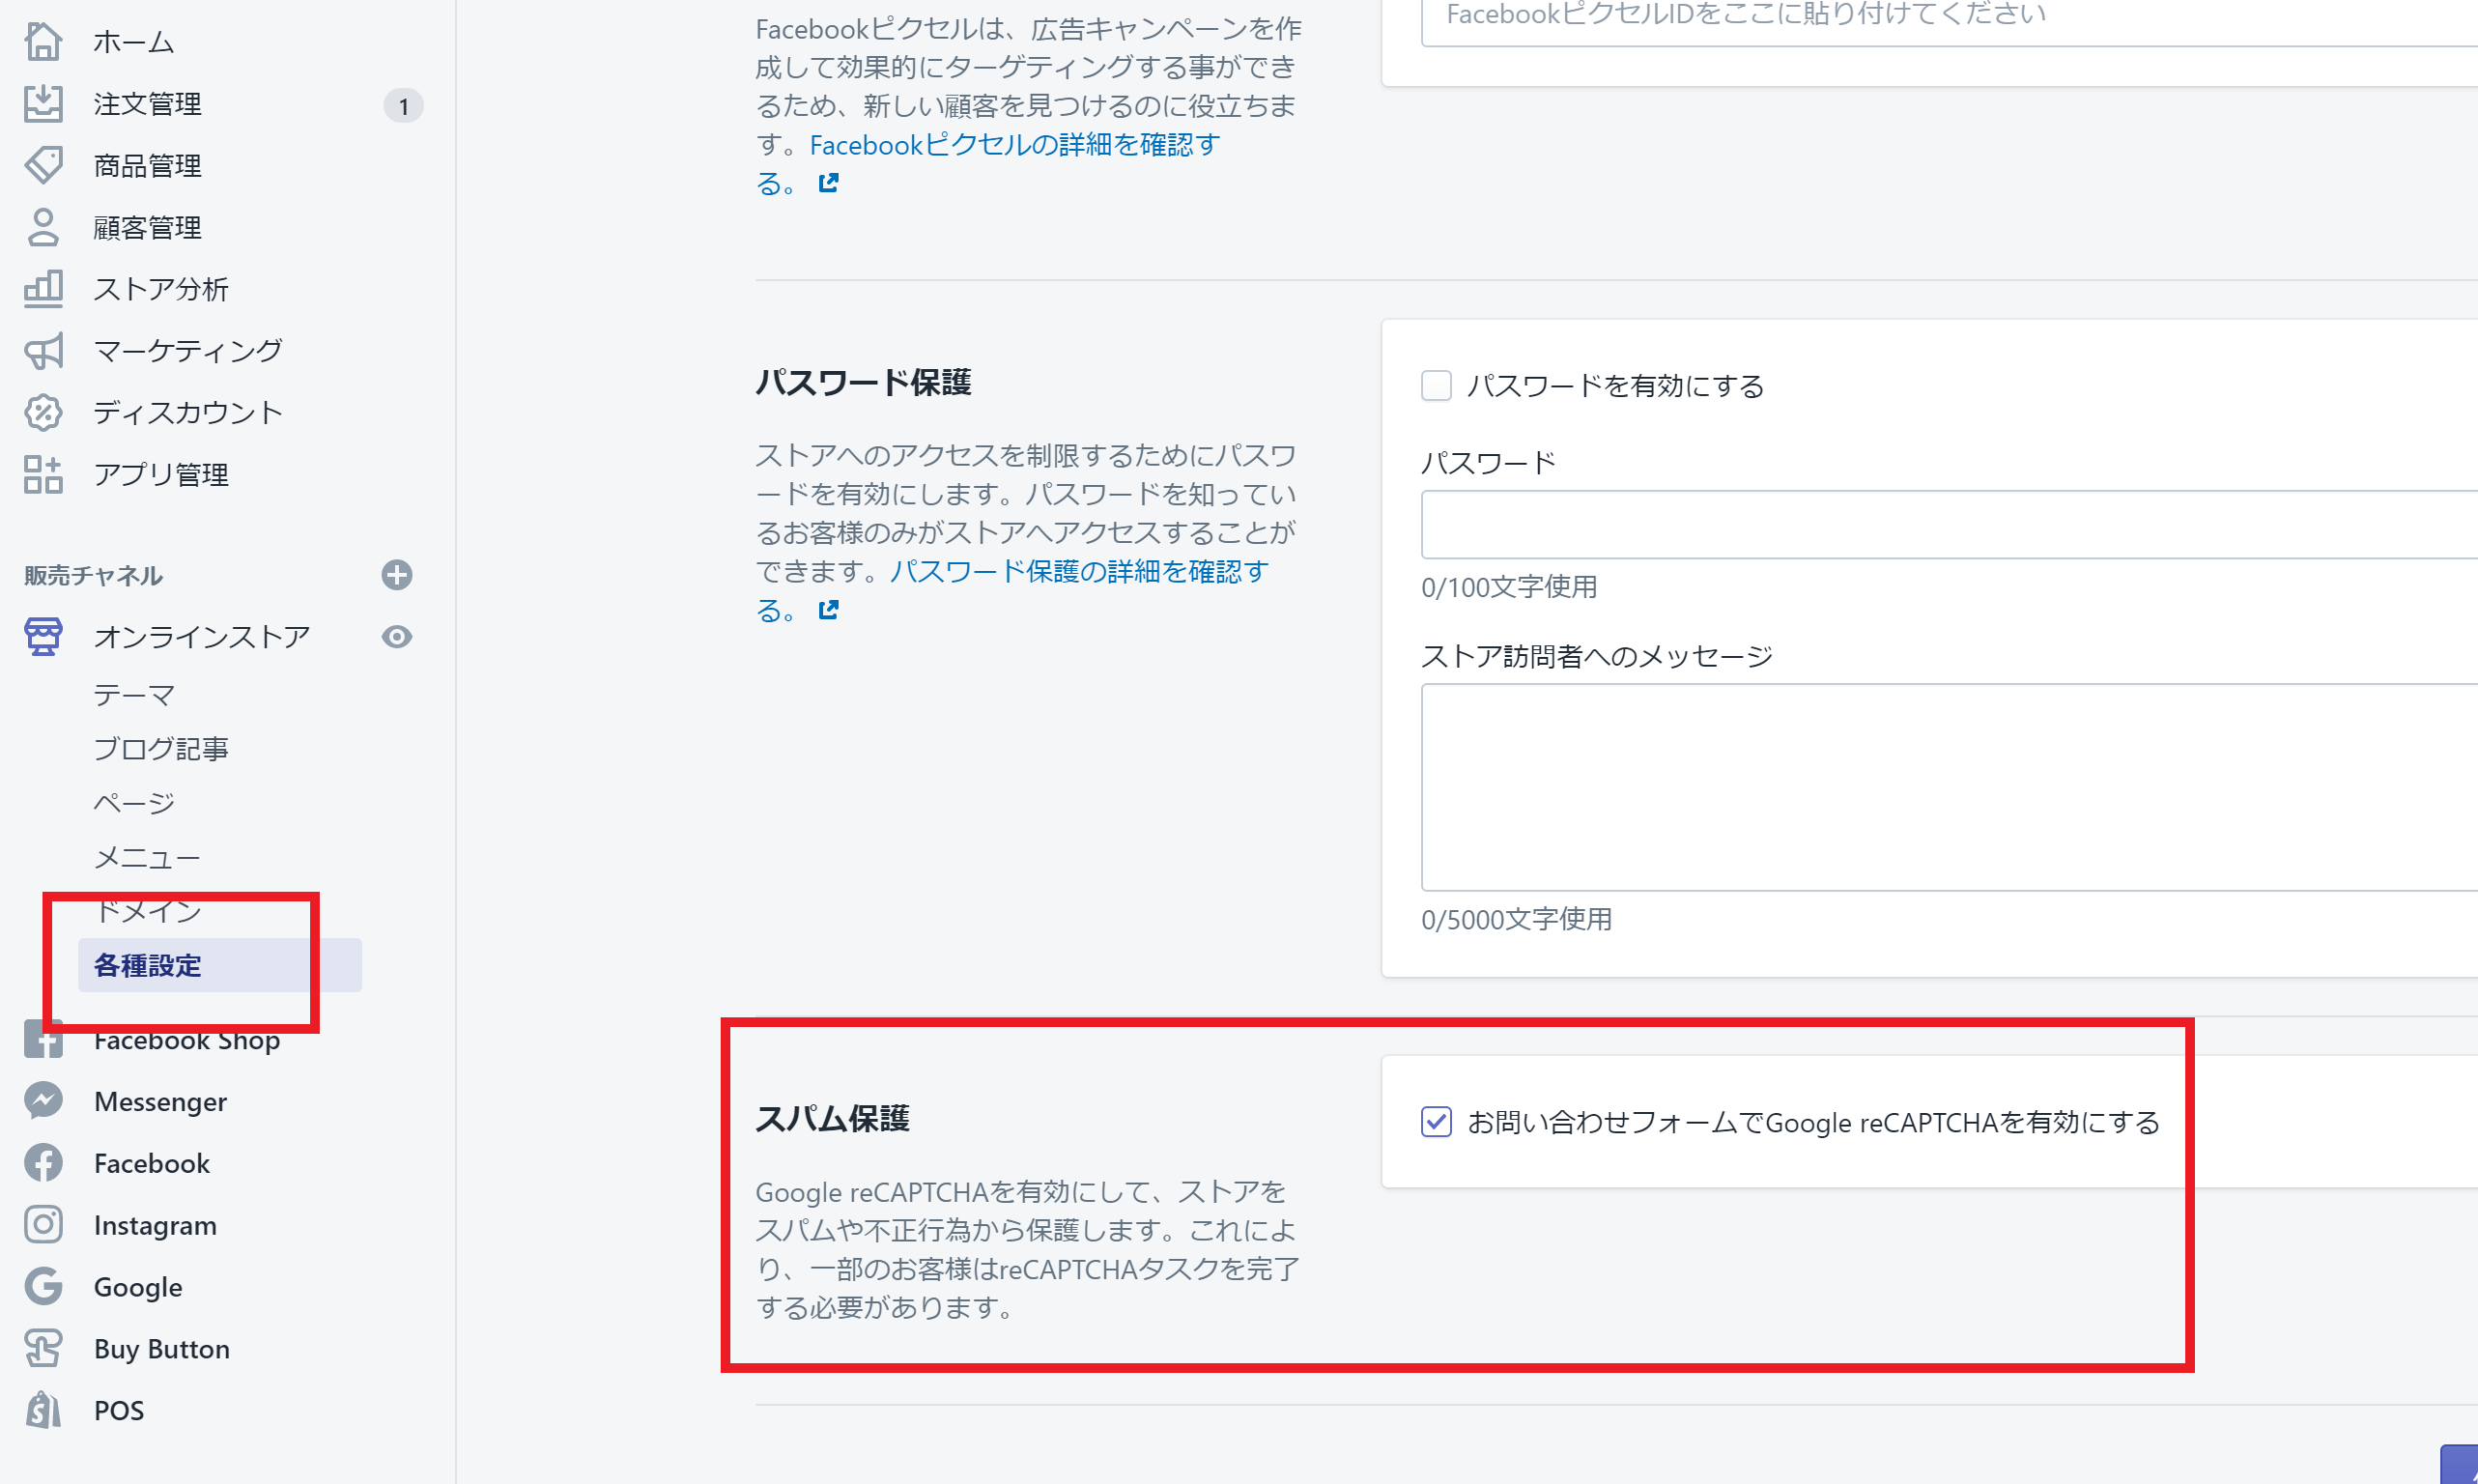Click plus icon to add a sales channel
The height and width of the screenshot is (1484, 2478).
coord(397,575)
